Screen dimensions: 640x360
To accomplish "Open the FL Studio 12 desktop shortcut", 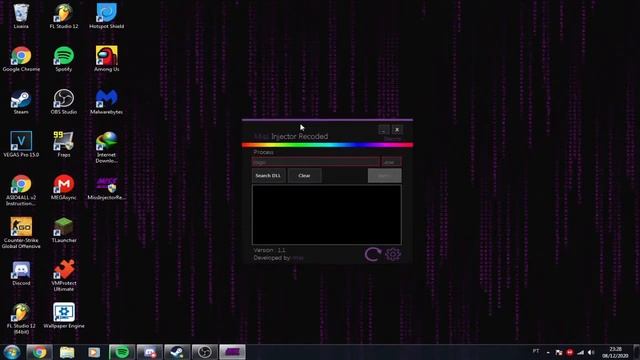I will pos(64,16).
